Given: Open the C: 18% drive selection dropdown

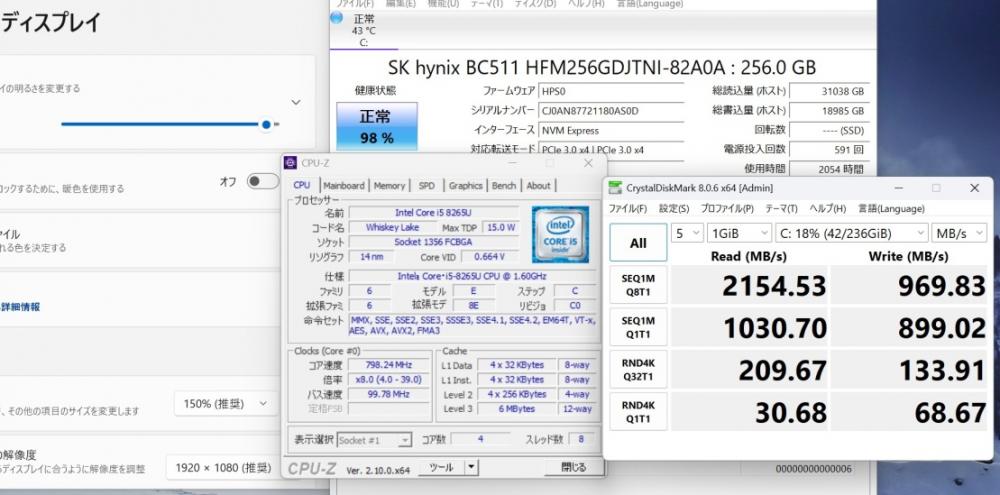Looking at the screenshot, I should [851, 233].
